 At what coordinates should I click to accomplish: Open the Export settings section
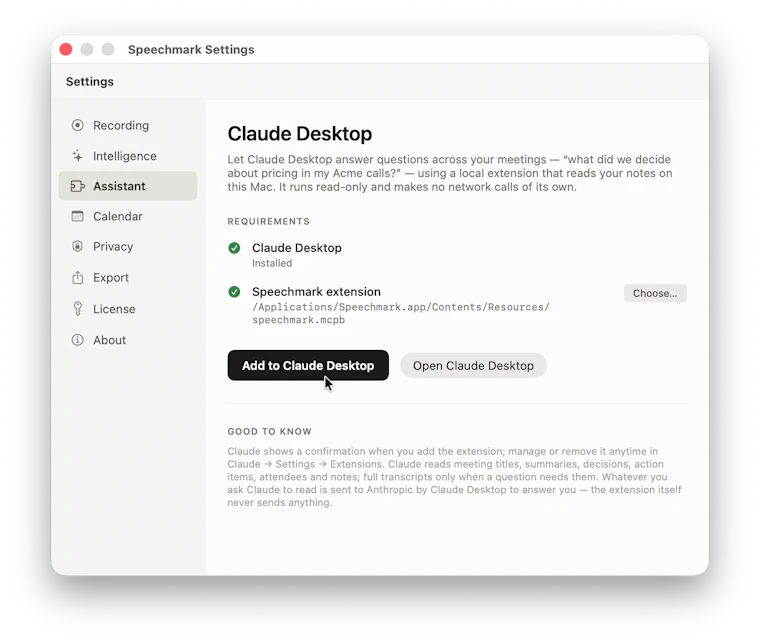pyautogui.click(x=128, y=277)
